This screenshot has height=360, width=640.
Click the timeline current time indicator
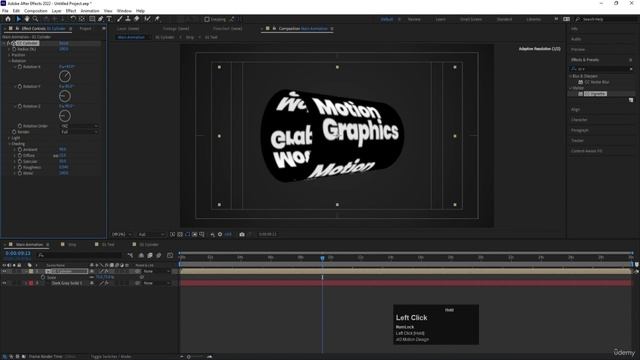click(x=322, y=258)
